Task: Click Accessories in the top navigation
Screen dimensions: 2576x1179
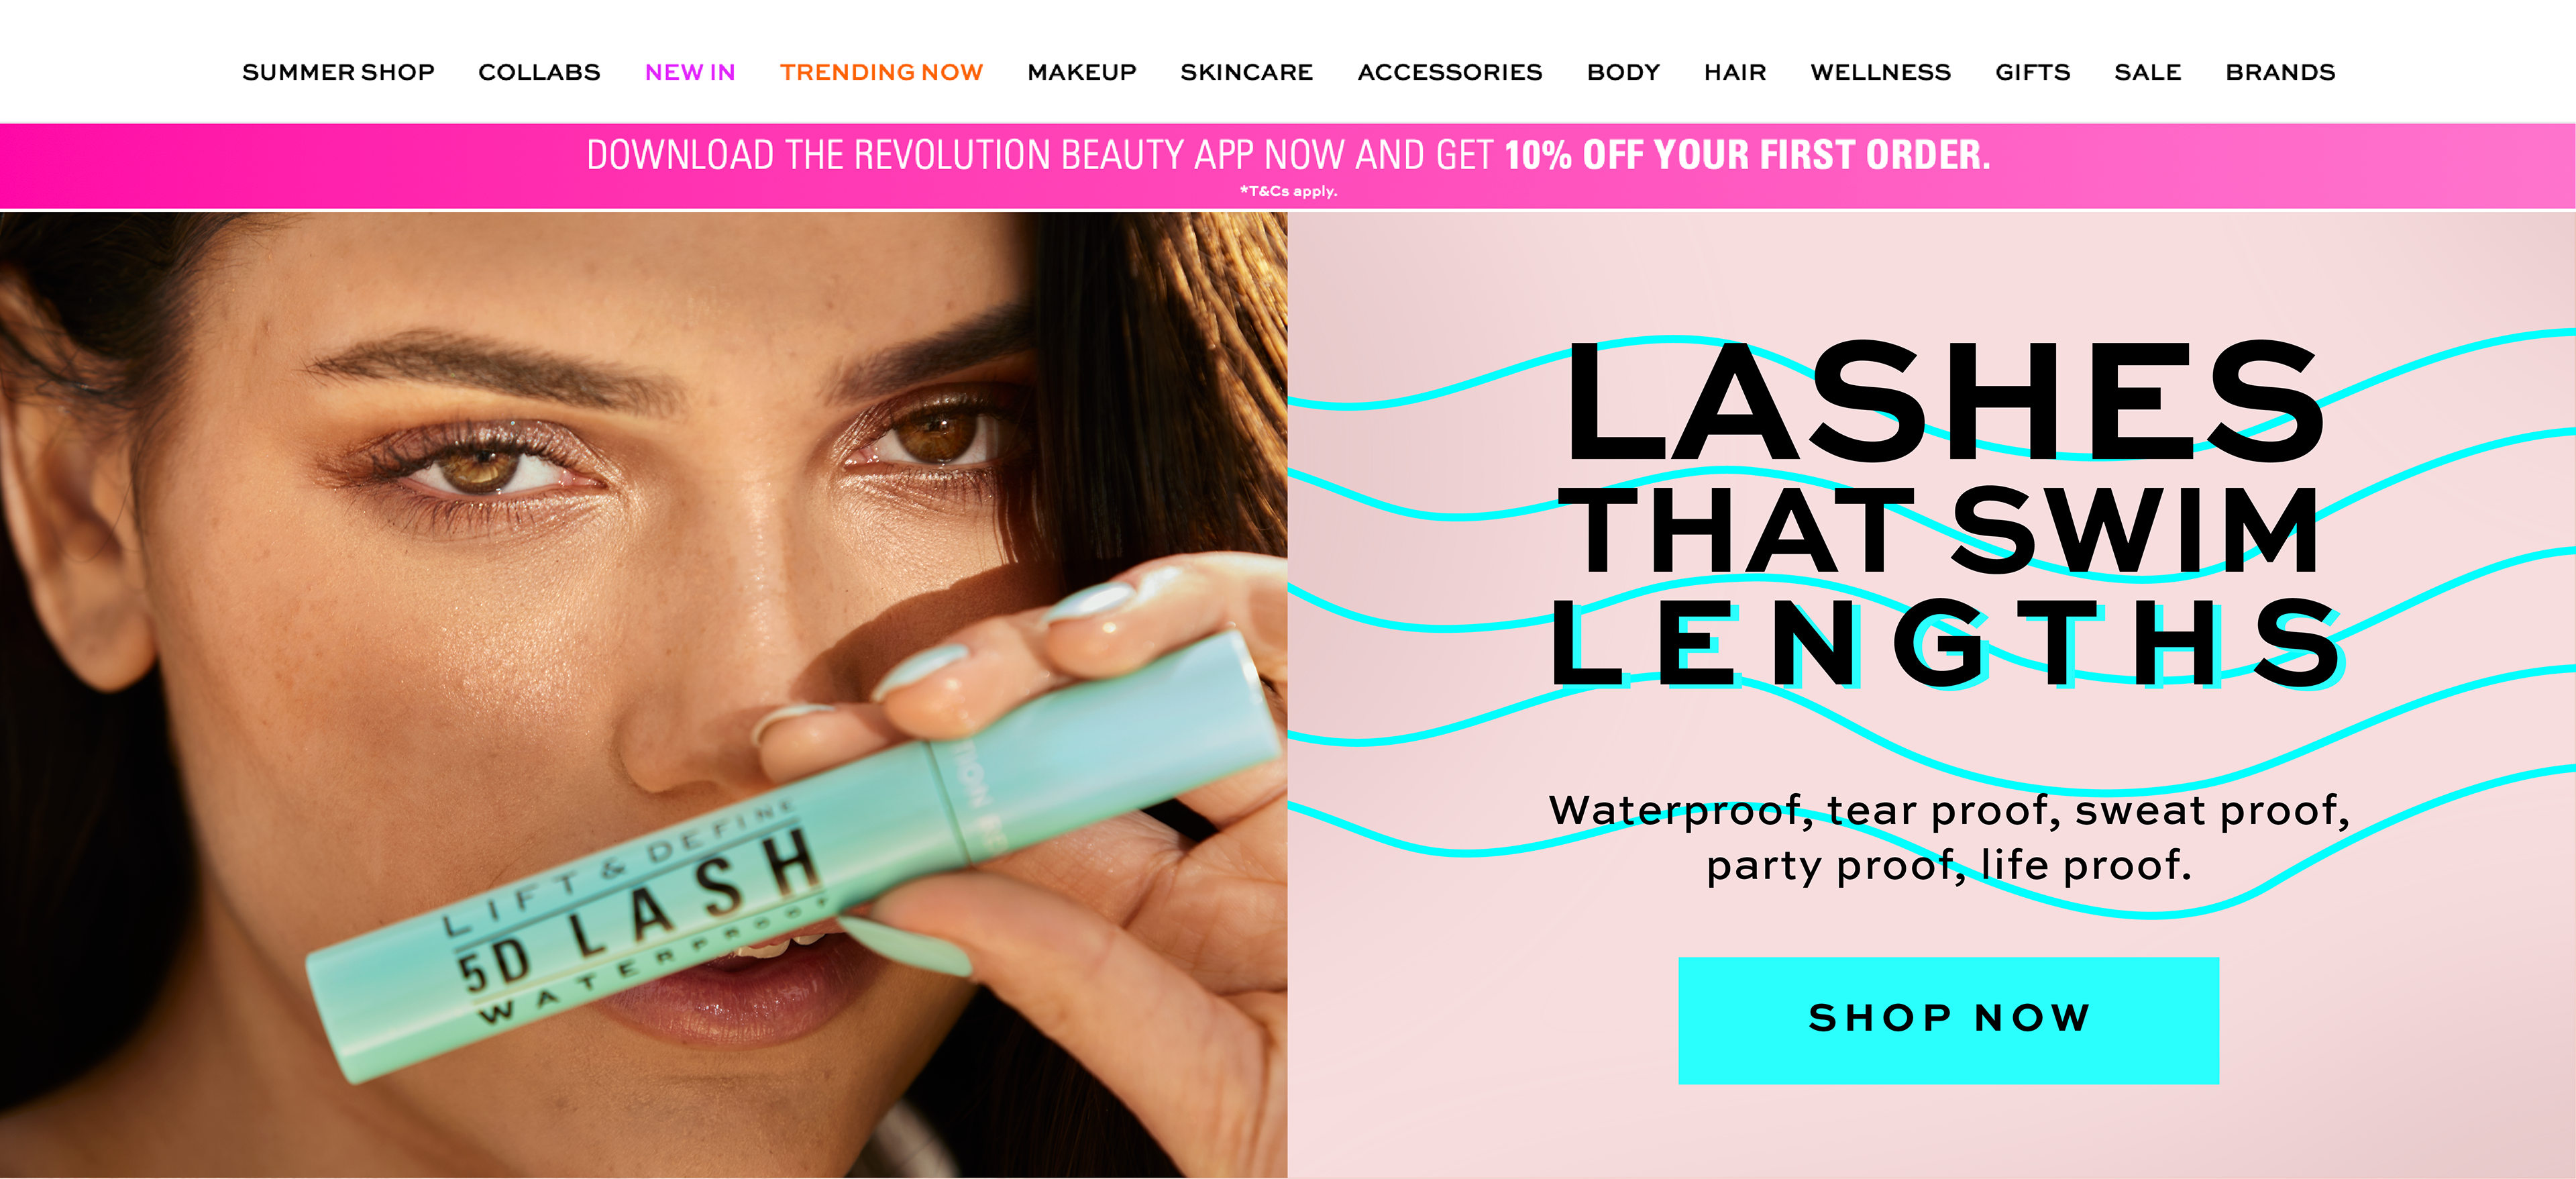Action: coord(1449,72)
